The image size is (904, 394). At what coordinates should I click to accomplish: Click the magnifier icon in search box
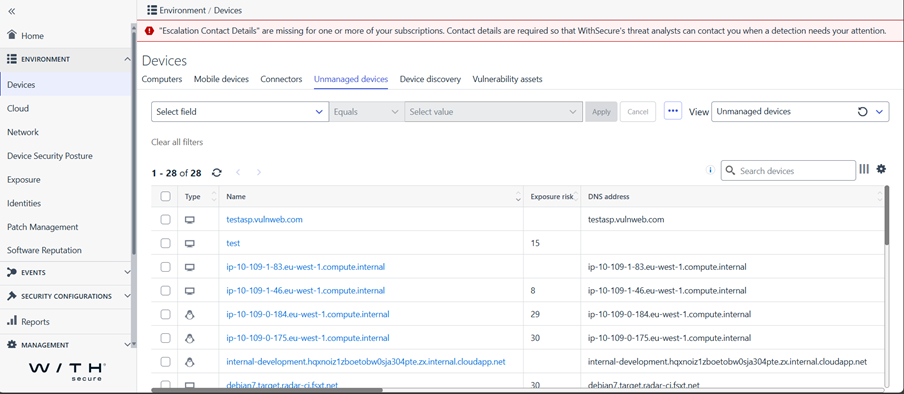click(x=730, y=171)
